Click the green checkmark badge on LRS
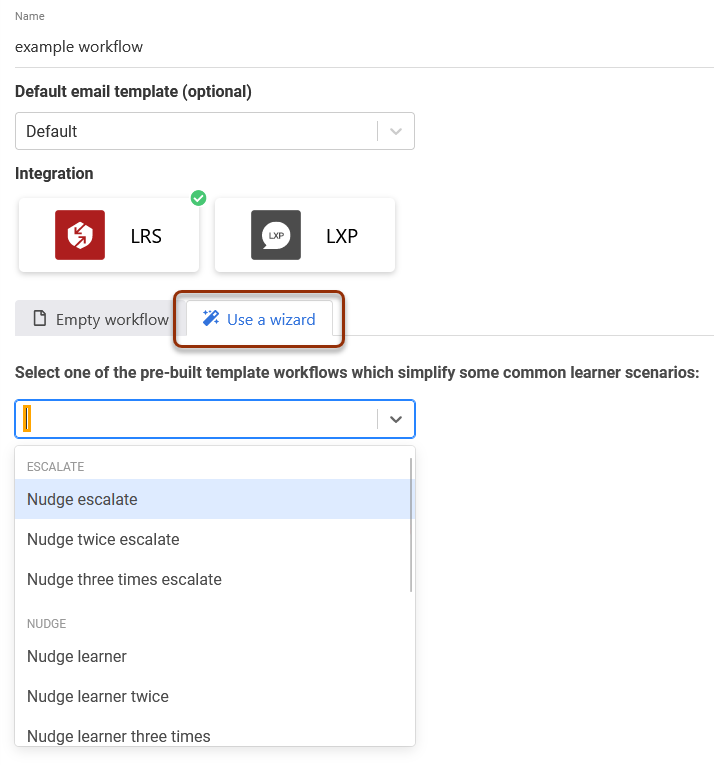 point(198,198)
